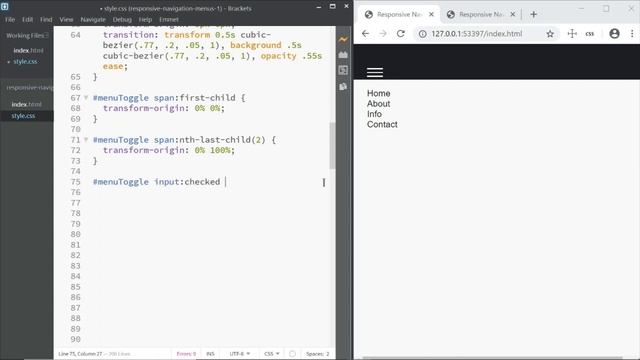
Task: Click the cross-arrows extension icon in Chrome
Action: point(572,34)
